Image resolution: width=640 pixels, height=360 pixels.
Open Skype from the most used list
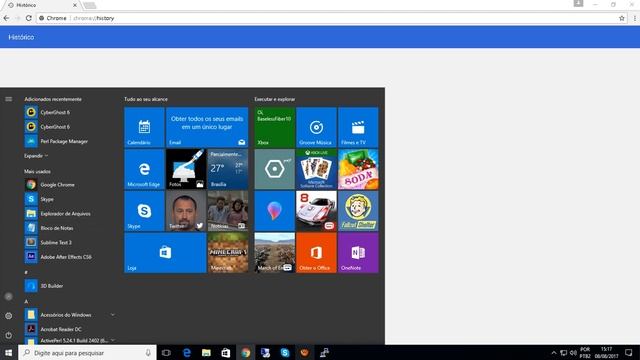pyautogui.click(x=69, y=199)
